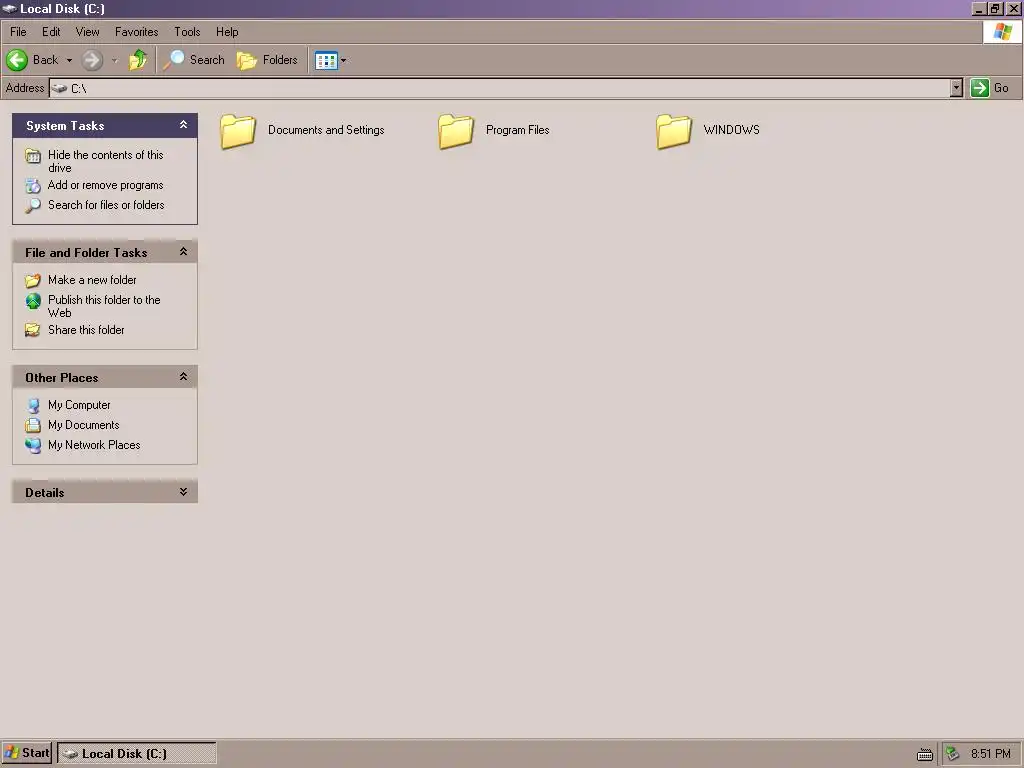Open the Tools menu
1024x768 pixels.
coord(187,32)
